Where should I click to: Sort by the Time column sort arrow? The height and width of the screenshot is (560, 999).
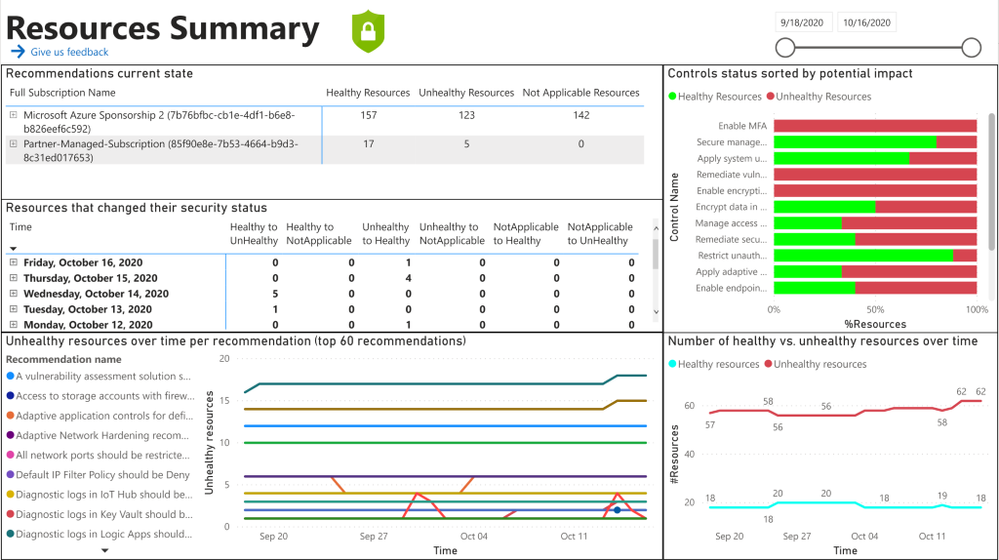[x=13, y=248]
